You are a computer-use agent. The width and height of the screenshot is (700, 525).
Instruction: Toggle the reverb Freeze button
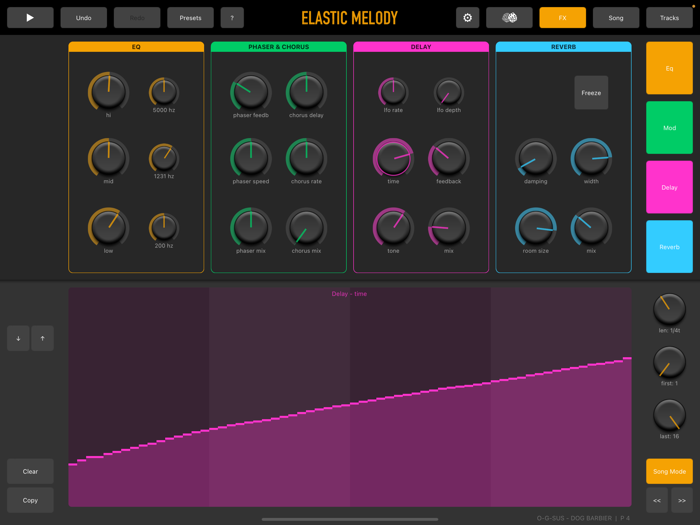click(591, 93)
